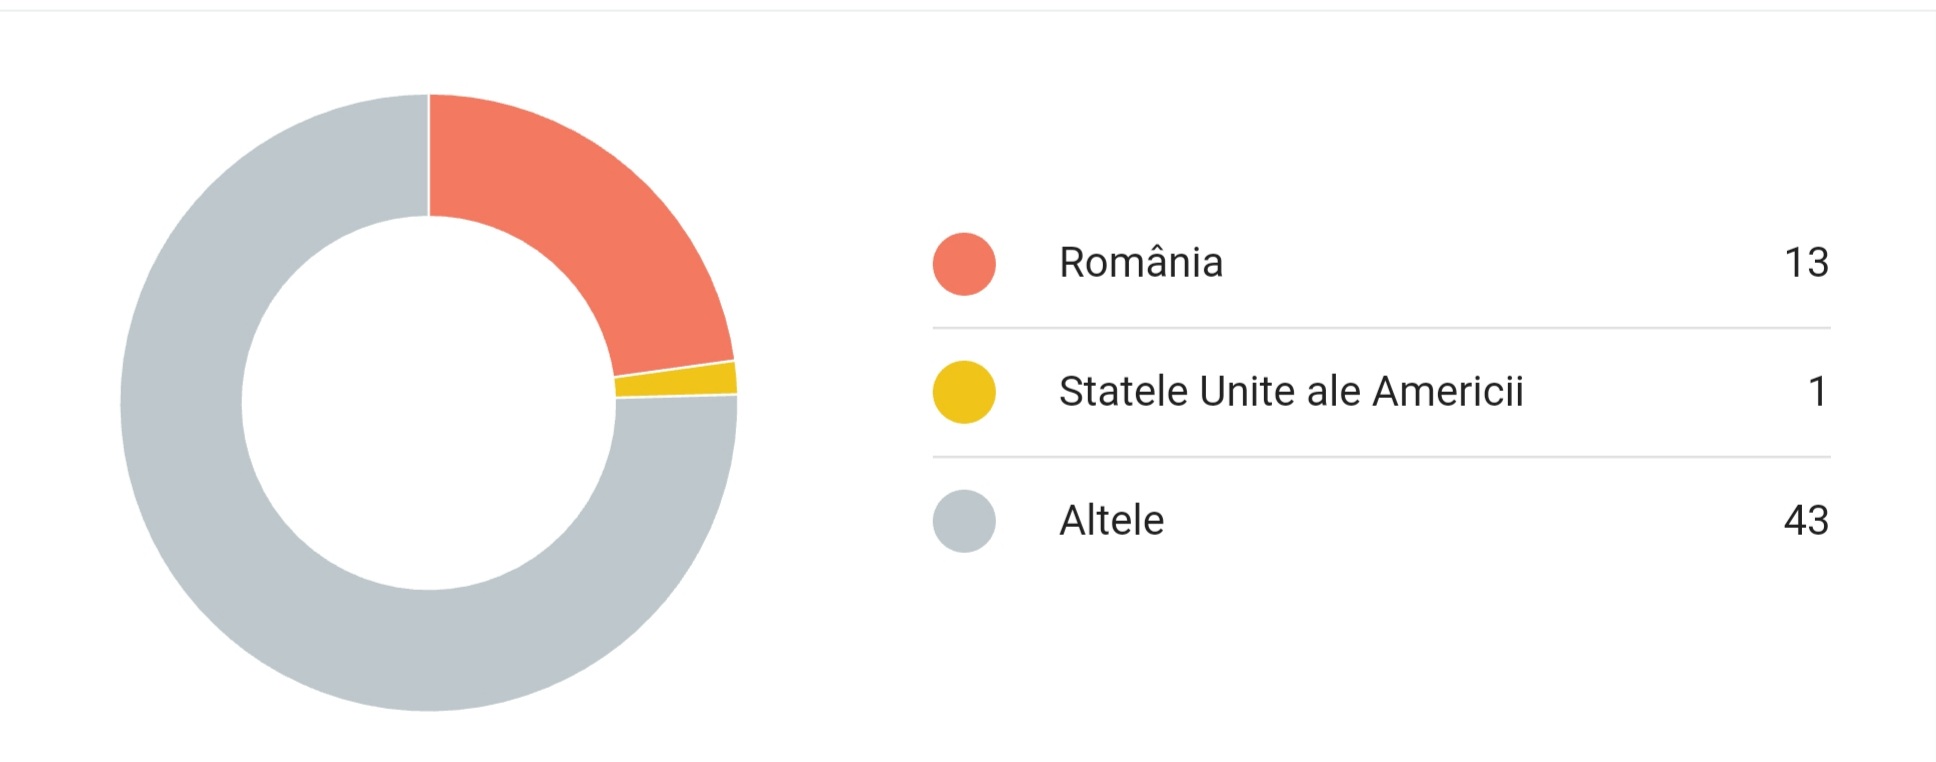Click the Statele Unite count value 1
The width and height of the screenshot is (1936, 762).
(x=1818, y=391)
